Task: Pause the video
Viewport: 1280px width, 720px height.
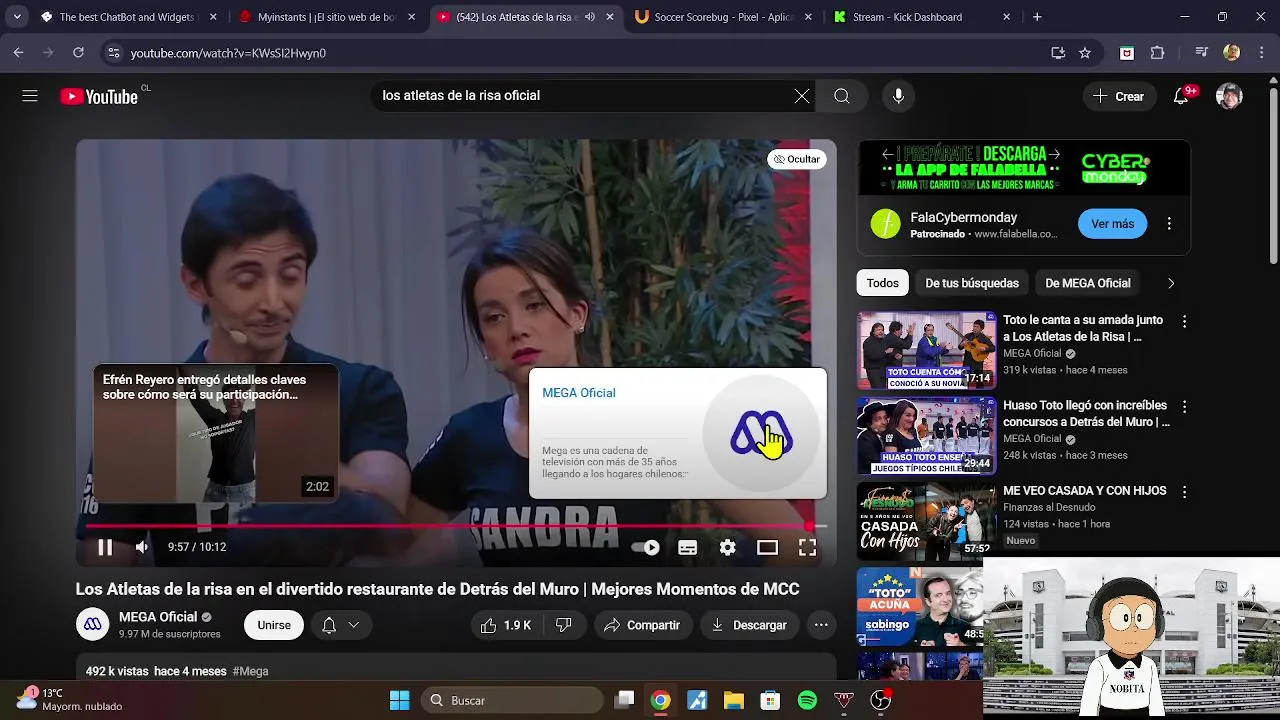Action: (105, 547)
